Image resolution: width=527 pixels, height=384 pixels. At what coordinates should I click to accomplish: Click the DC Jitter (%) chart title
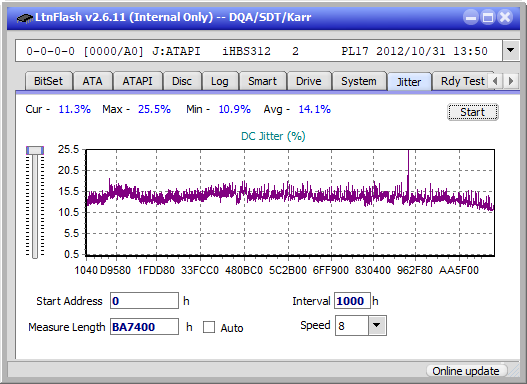coord(273,136)
